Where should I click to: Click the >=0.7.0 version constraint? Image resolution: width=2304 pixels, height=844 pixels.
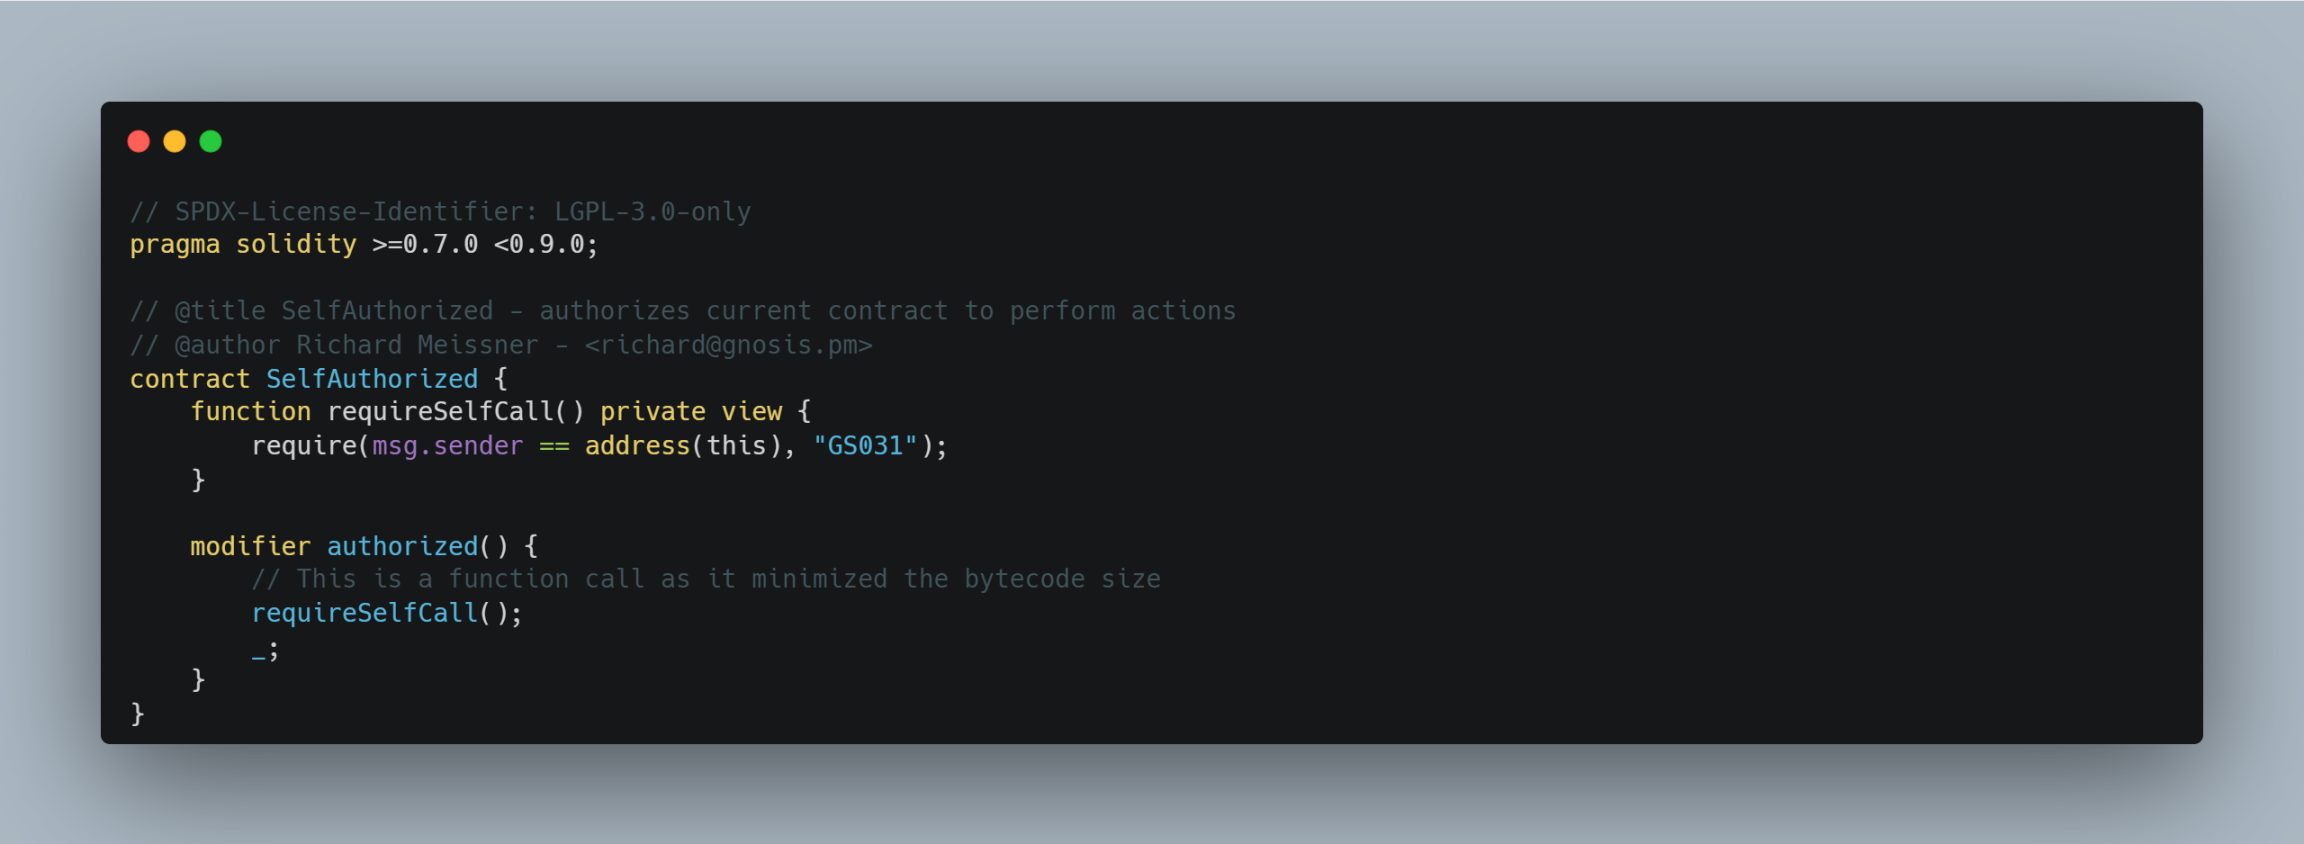425,245
